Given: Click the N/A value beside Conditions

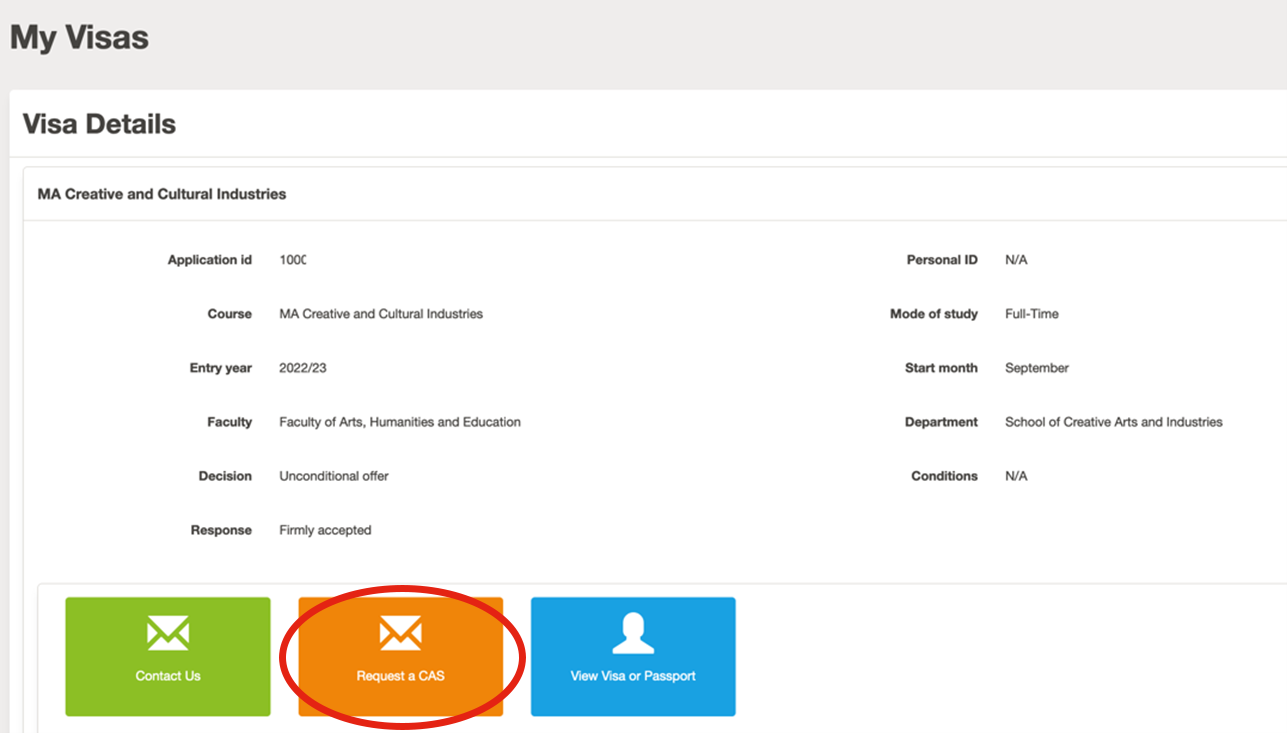Looking at the screenshot, I should tap(1016, 476).
